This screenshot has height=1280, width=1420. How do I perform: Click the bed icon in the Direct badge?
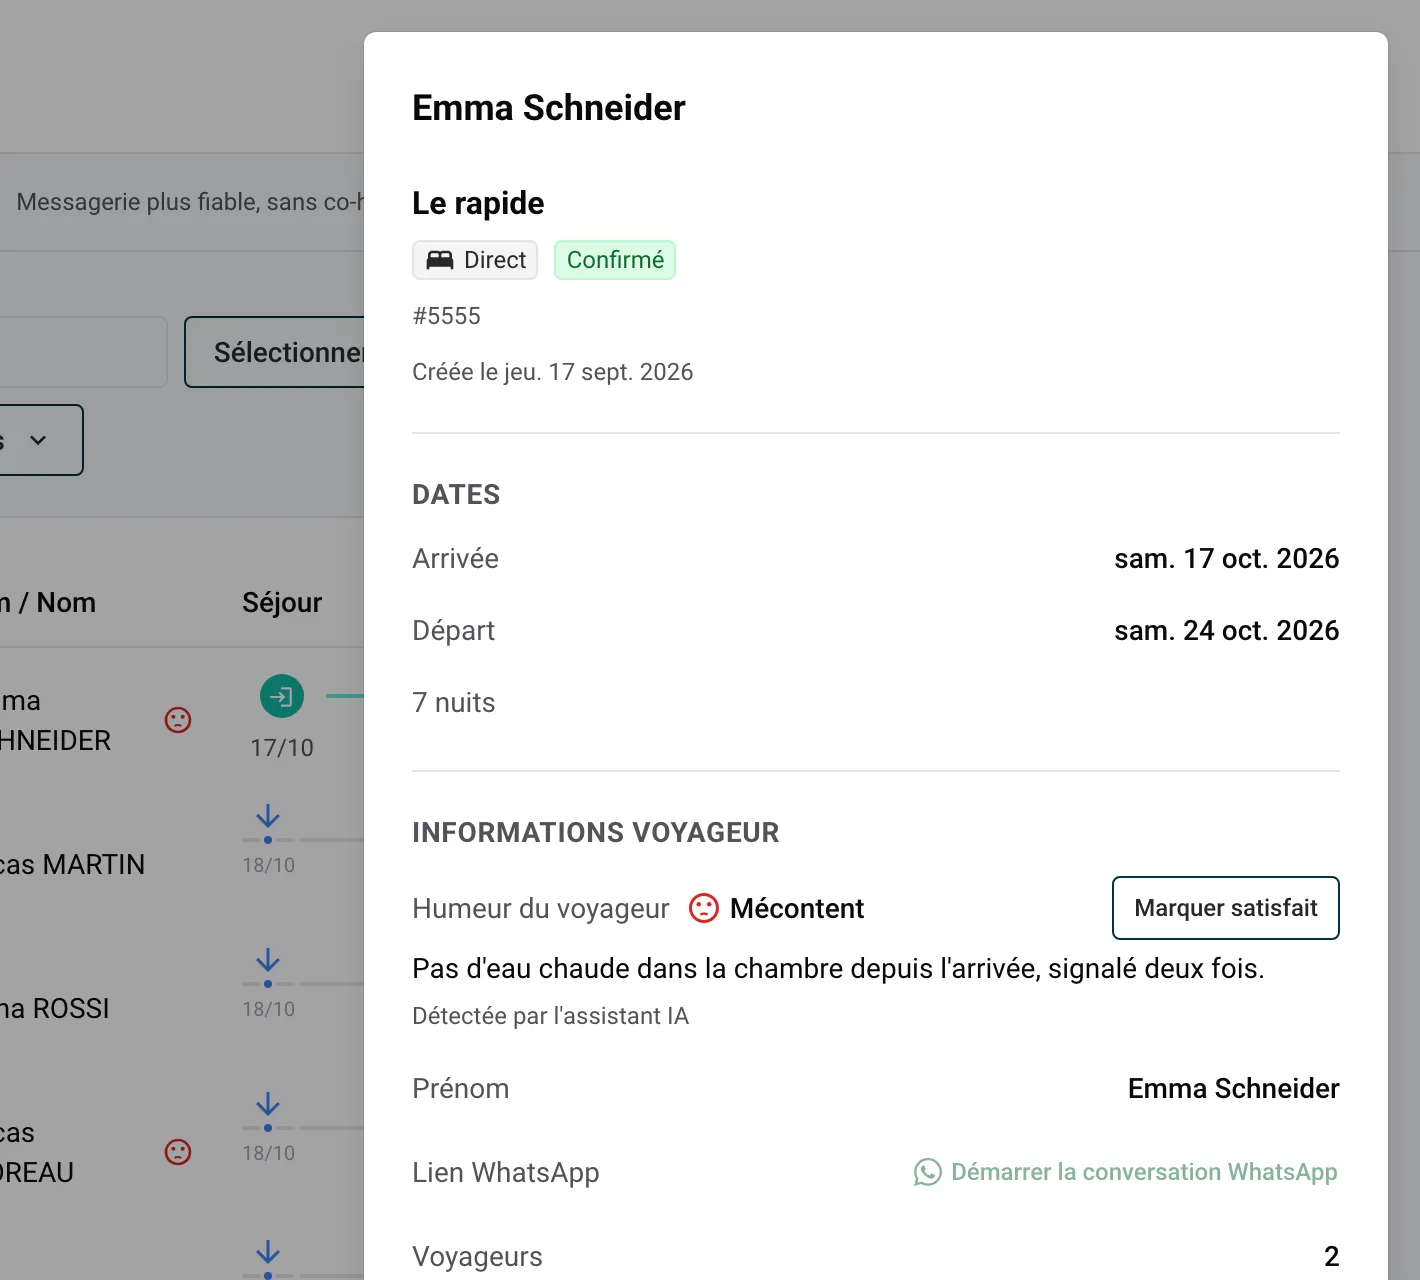click(x=440, y=260)
